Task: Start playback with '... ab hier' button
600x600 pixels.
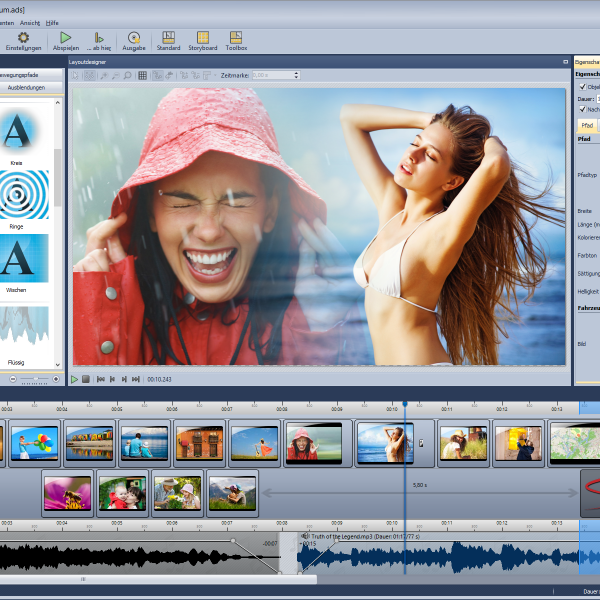Action: [99, 41]
